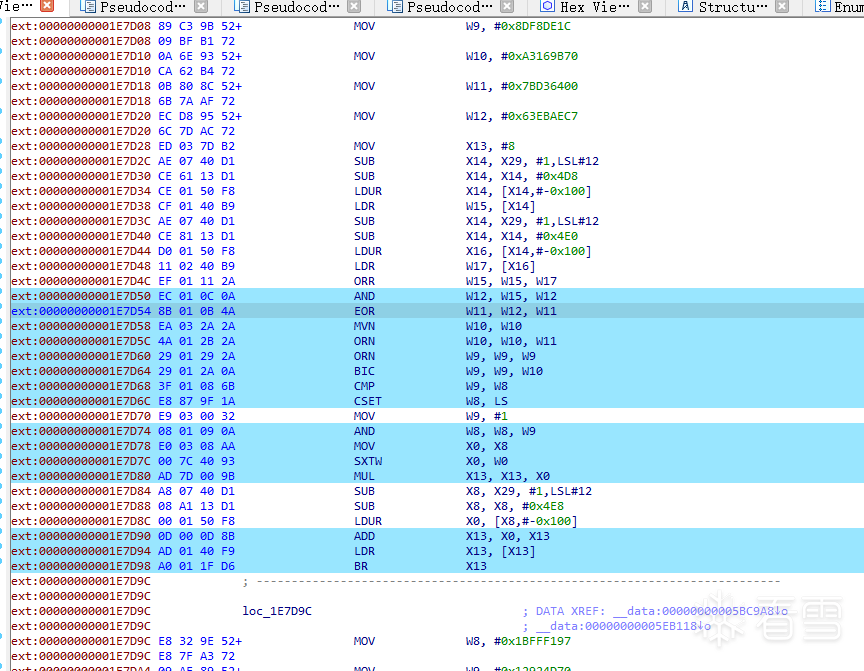Close the Structures tab

781,7
